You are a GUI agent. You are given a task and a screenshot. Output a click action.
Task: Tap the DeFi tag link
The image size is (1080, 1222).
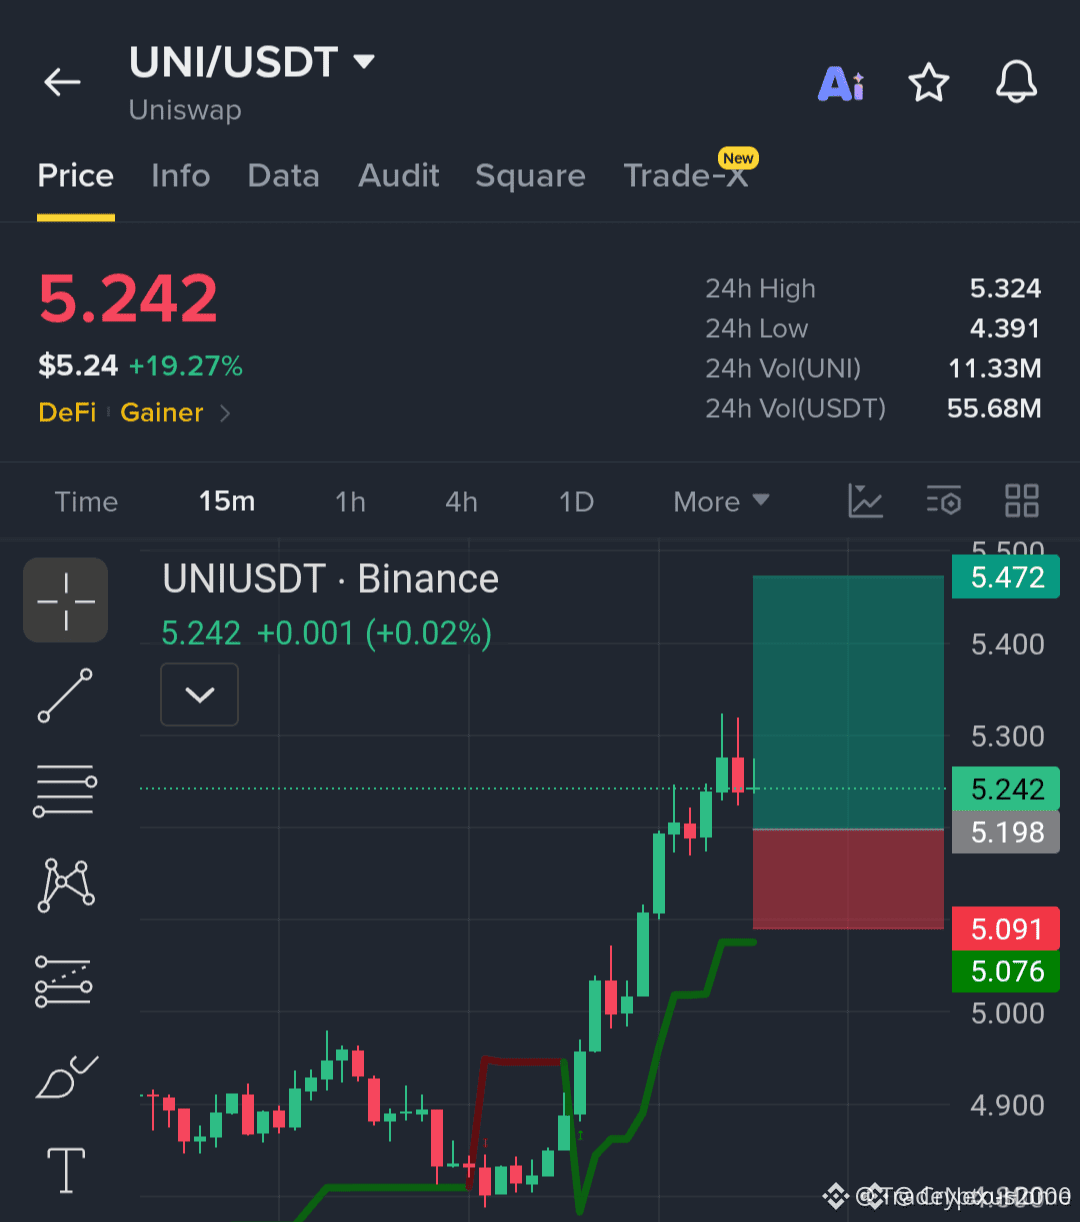pyautogui.click(x=67, y=413)
